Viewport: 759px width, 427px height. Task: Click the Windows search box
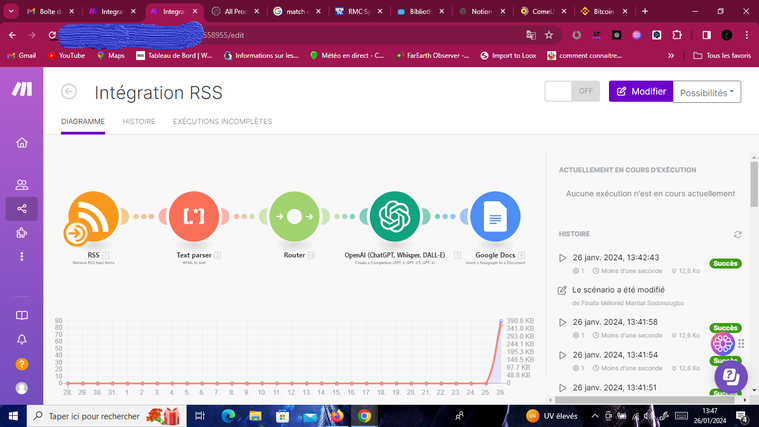(106, 416)
